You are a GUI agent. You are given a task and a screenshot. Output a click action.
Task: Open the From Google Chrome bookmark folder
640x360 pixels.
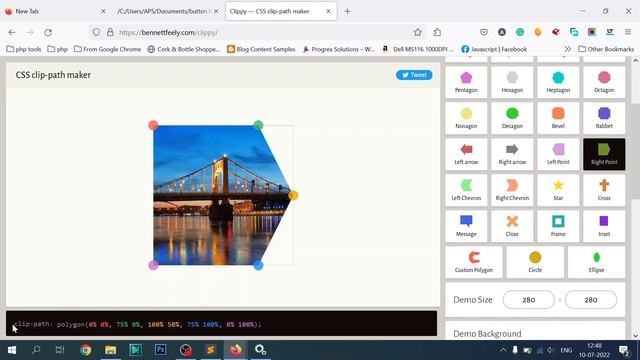107,49
